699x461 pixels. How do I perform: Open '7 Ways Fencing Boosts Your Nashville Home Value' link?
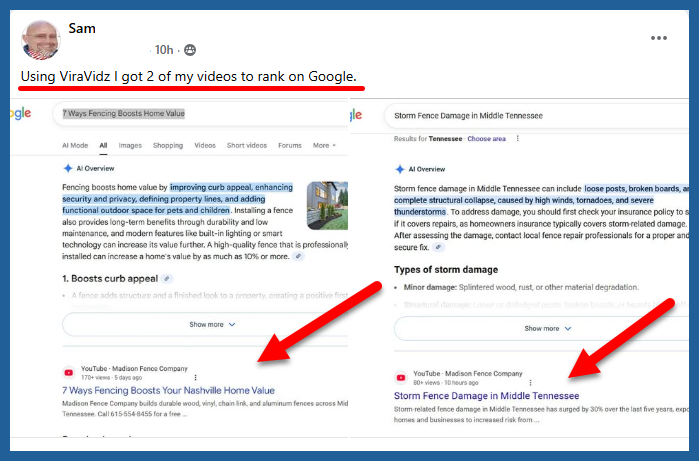168,390
